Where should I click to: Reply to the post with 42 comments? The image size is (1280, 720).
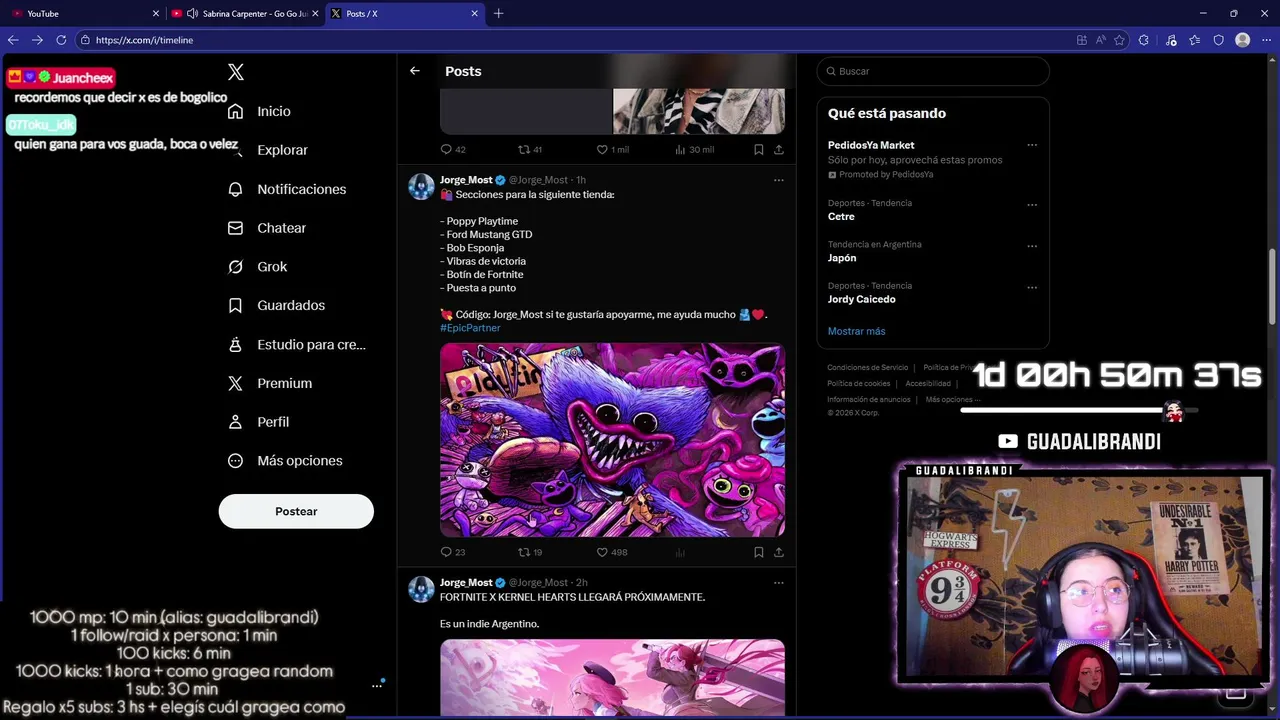pyautogui.click(x=453, y=149)
